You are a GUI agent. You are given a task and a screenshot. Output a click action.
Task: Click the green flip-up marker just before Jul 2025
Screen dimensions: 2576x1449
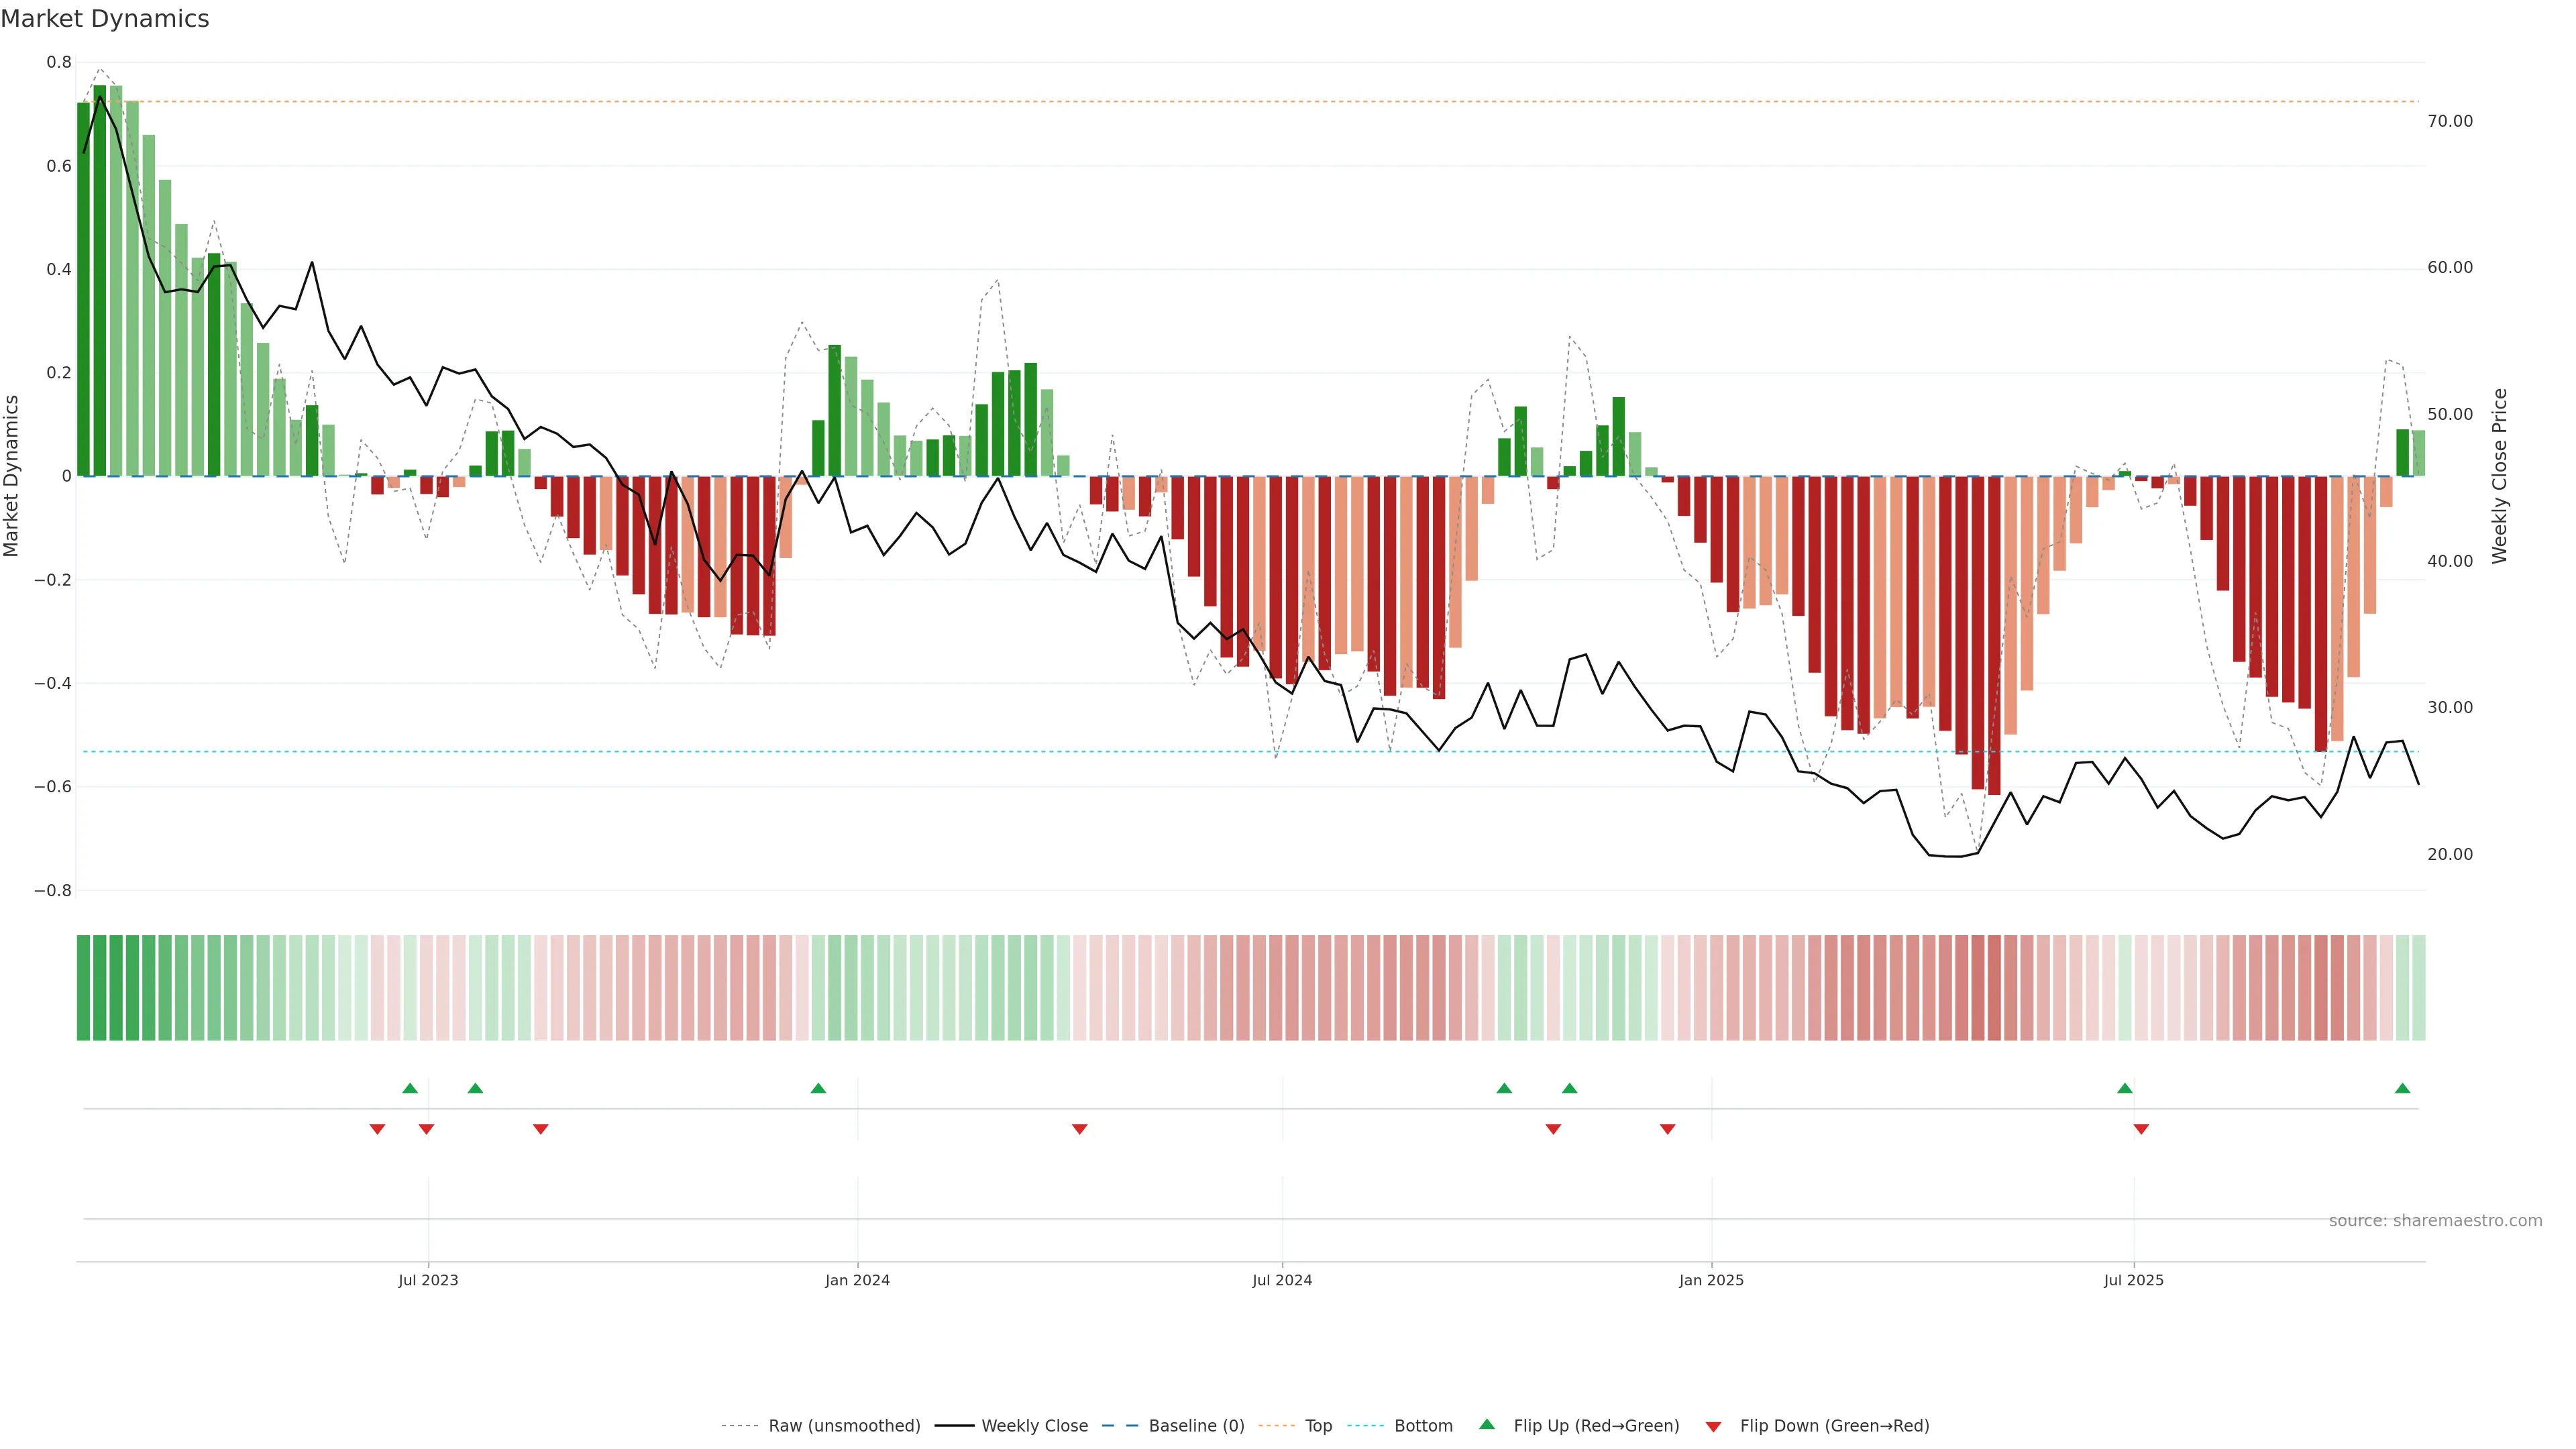(x=2125, y=1088)
